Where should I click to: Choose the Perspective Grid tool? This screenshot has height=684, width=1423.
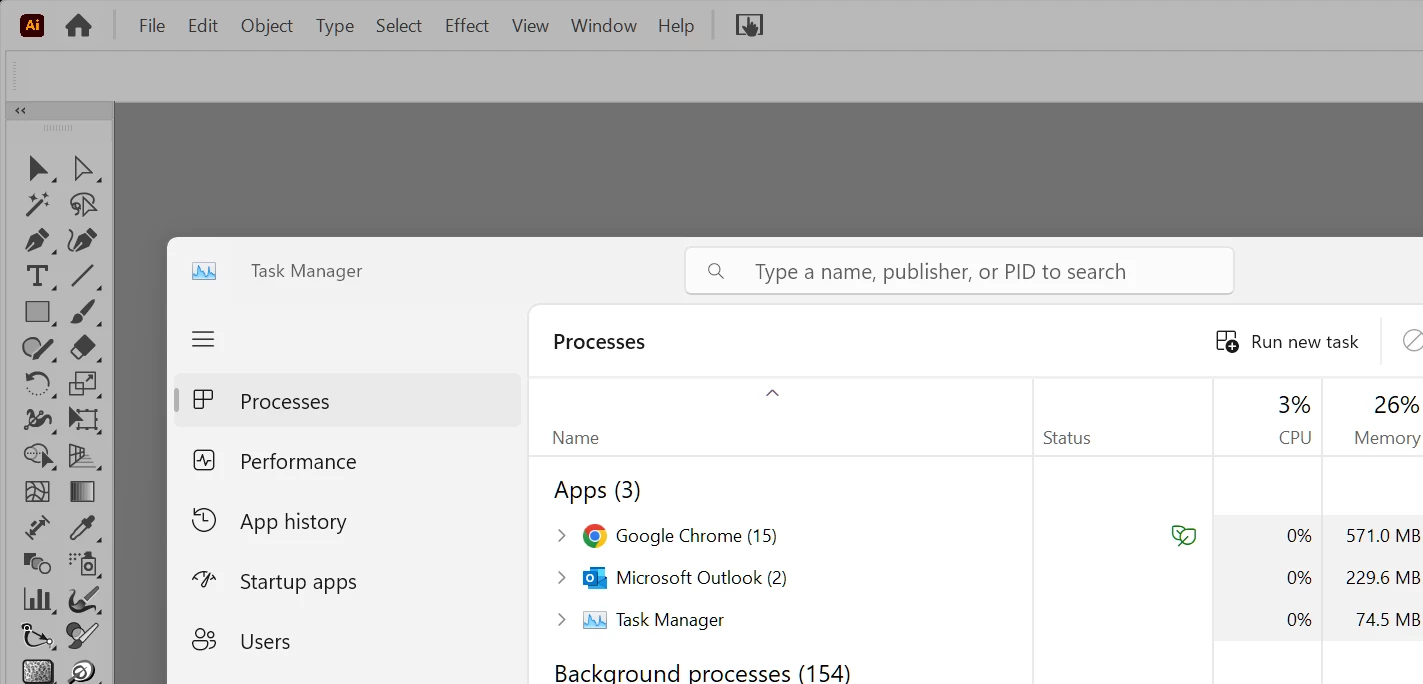pos(82,455)
